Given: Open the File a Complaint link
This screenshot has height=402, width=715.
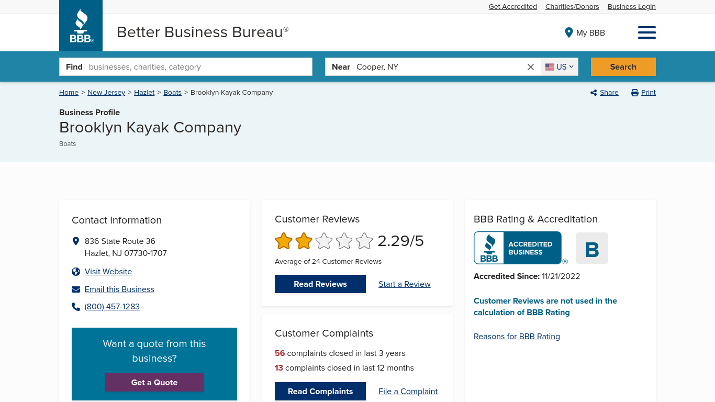Looking at the screenshot, I should click(x=408, y=392).
